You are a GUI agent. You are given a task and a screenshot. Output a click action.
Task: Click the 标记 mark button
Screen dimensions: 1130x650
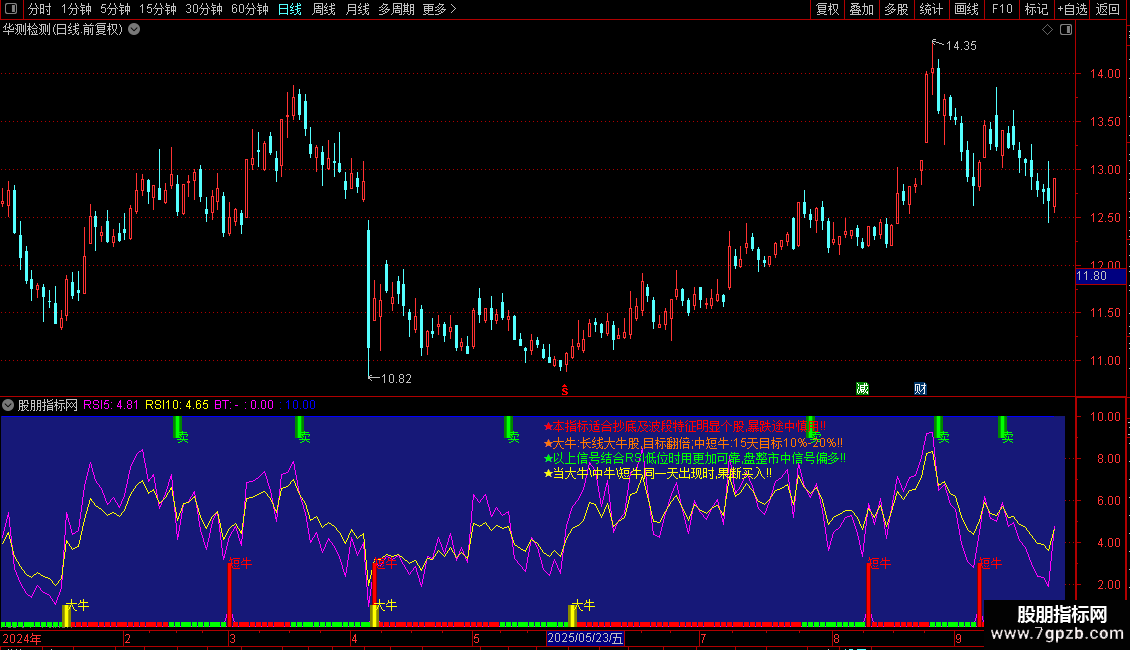(x=1036, y=9)
